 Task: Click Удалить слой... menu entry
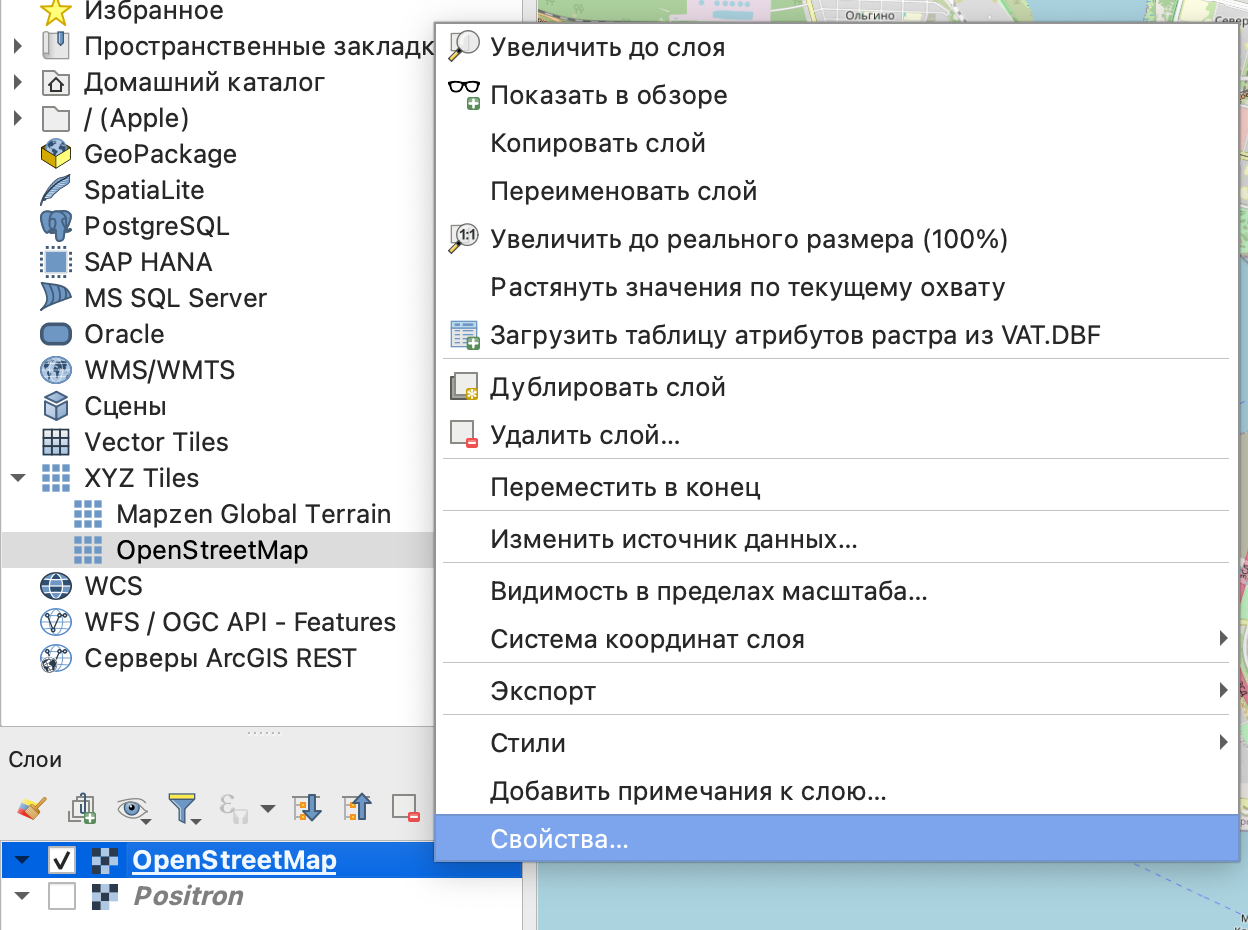[x=585, y=435]
